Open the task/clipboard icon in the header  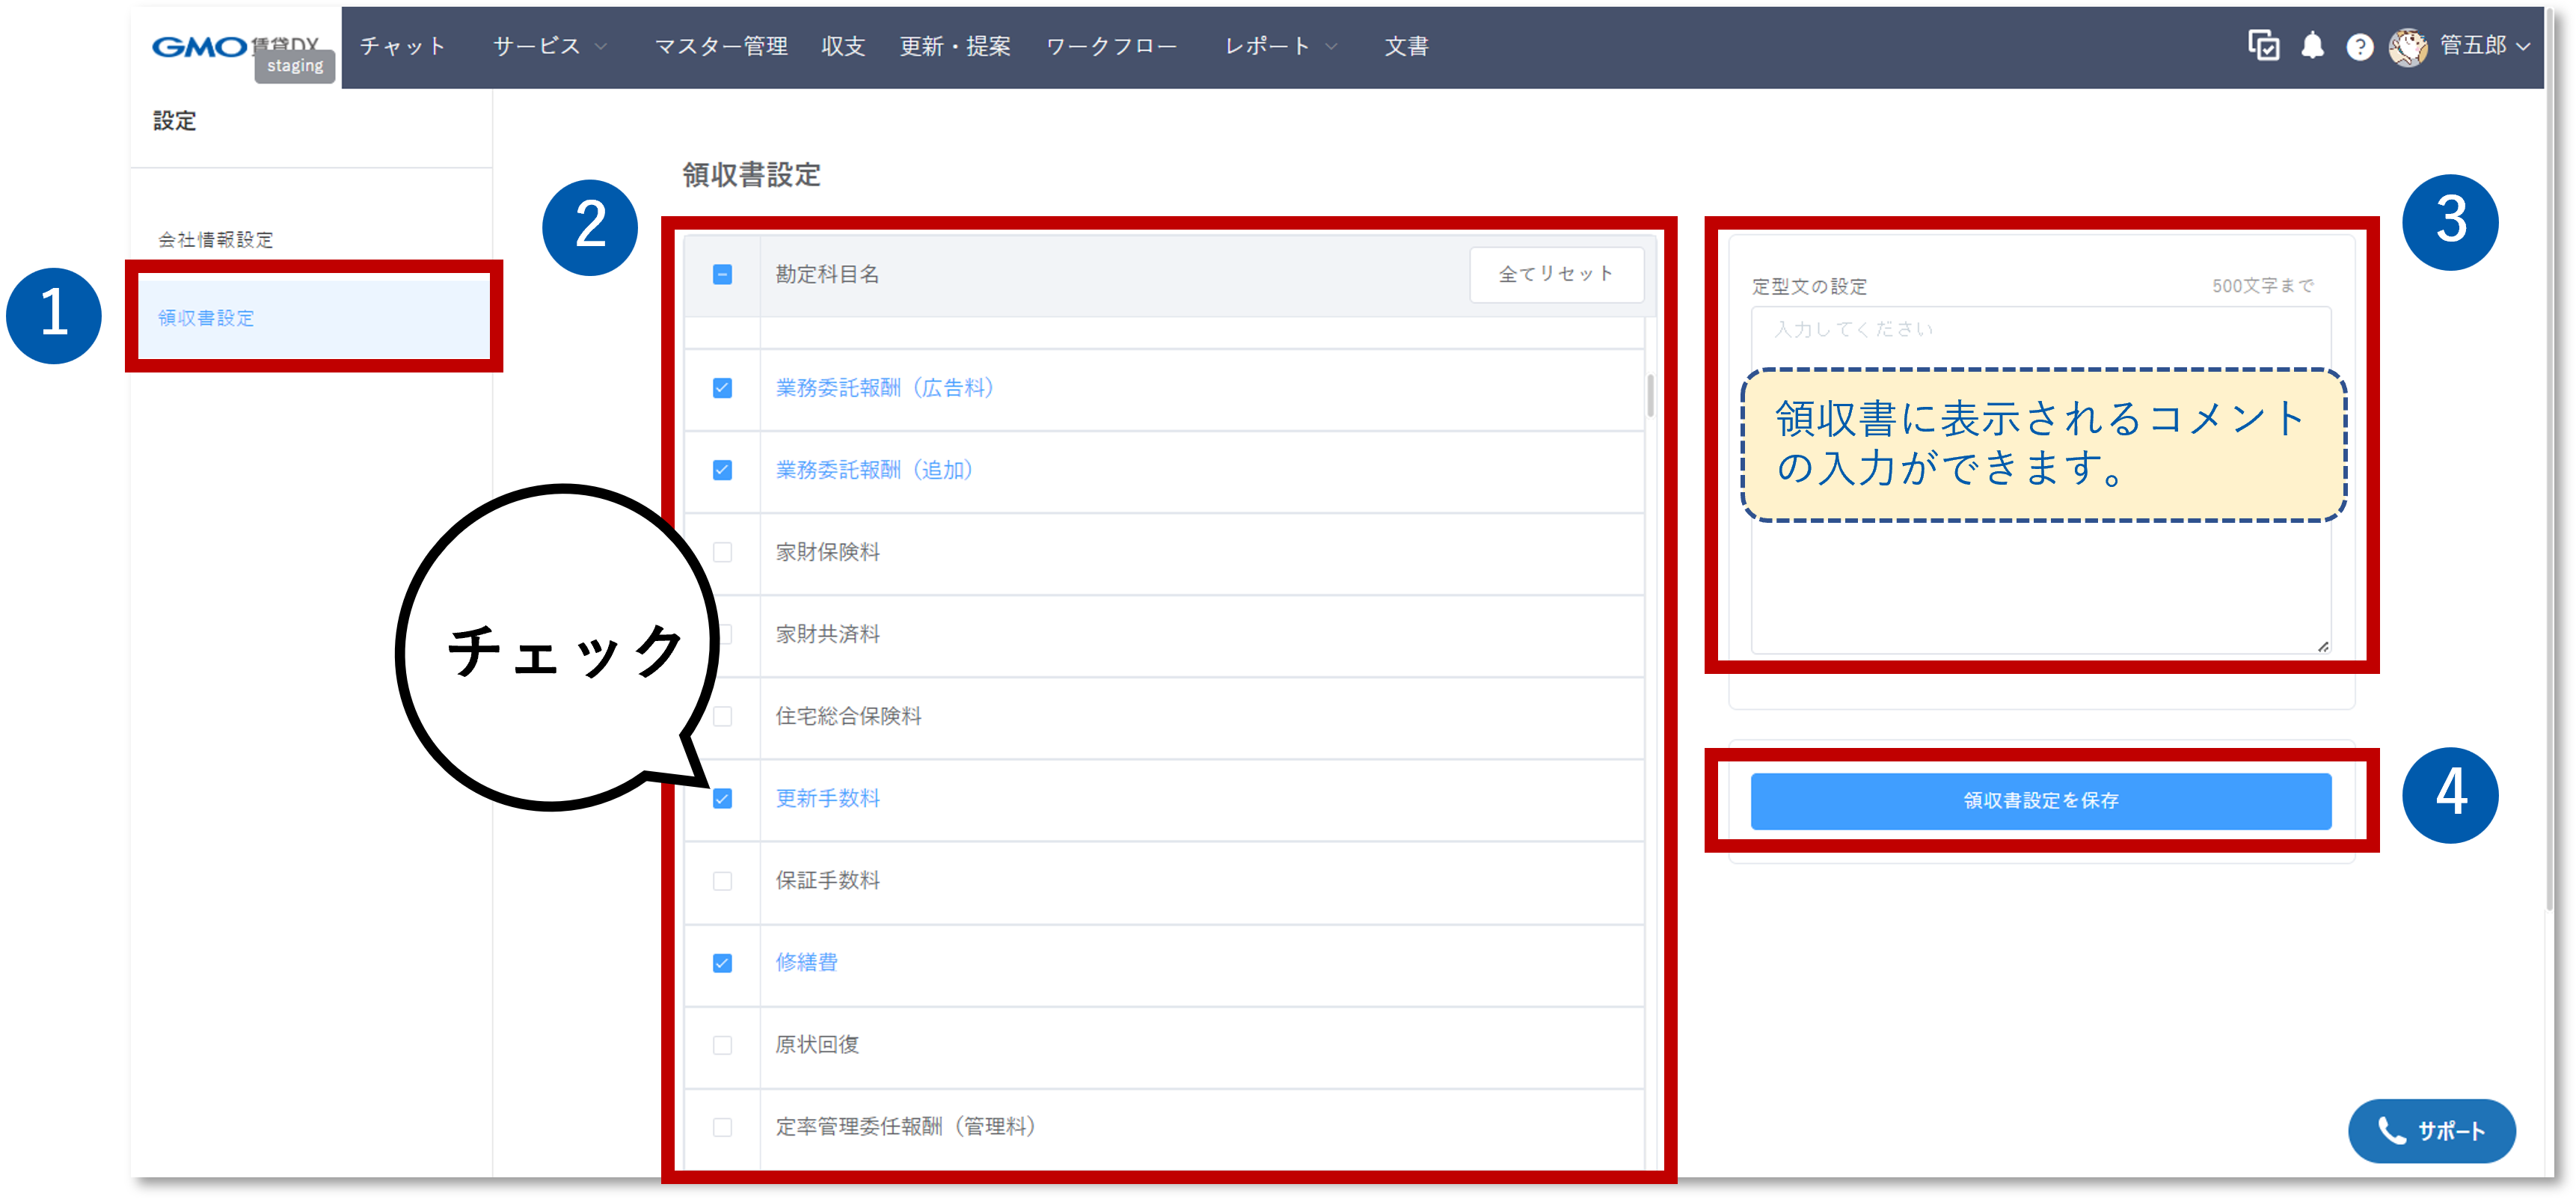2264,46
